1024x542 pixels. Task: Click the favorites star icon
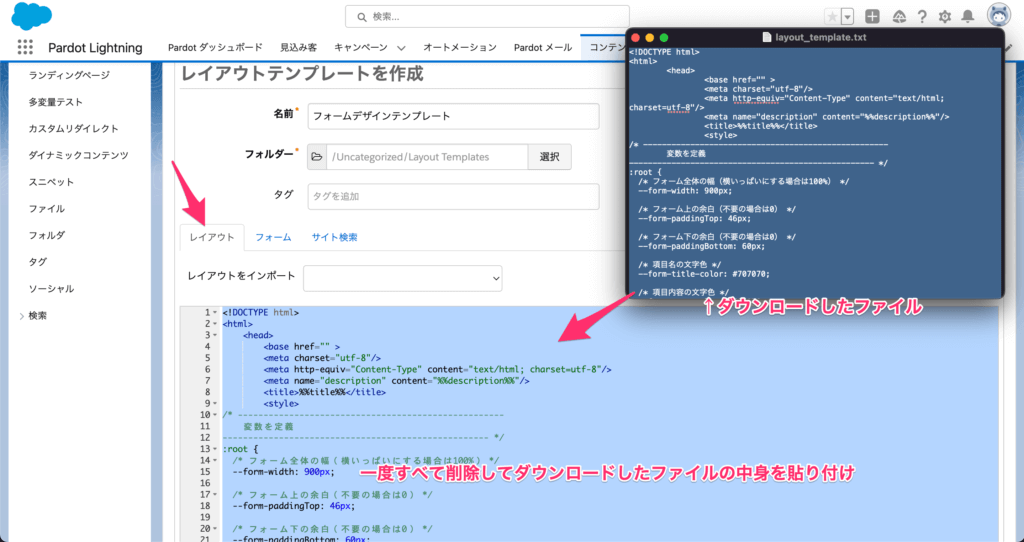tap(832, 17)
